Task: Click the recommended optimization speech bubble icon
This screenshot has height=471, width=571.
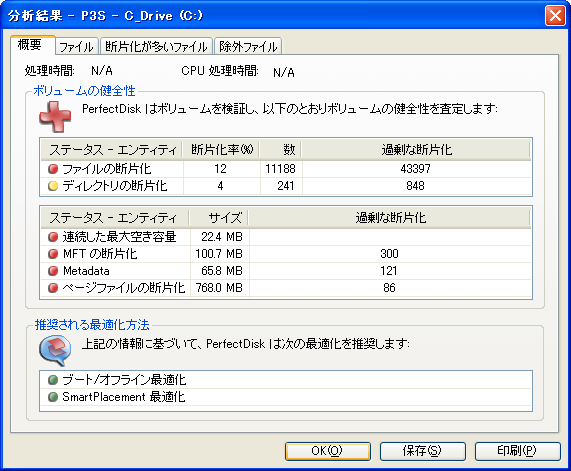Action: tap(55, 350)
